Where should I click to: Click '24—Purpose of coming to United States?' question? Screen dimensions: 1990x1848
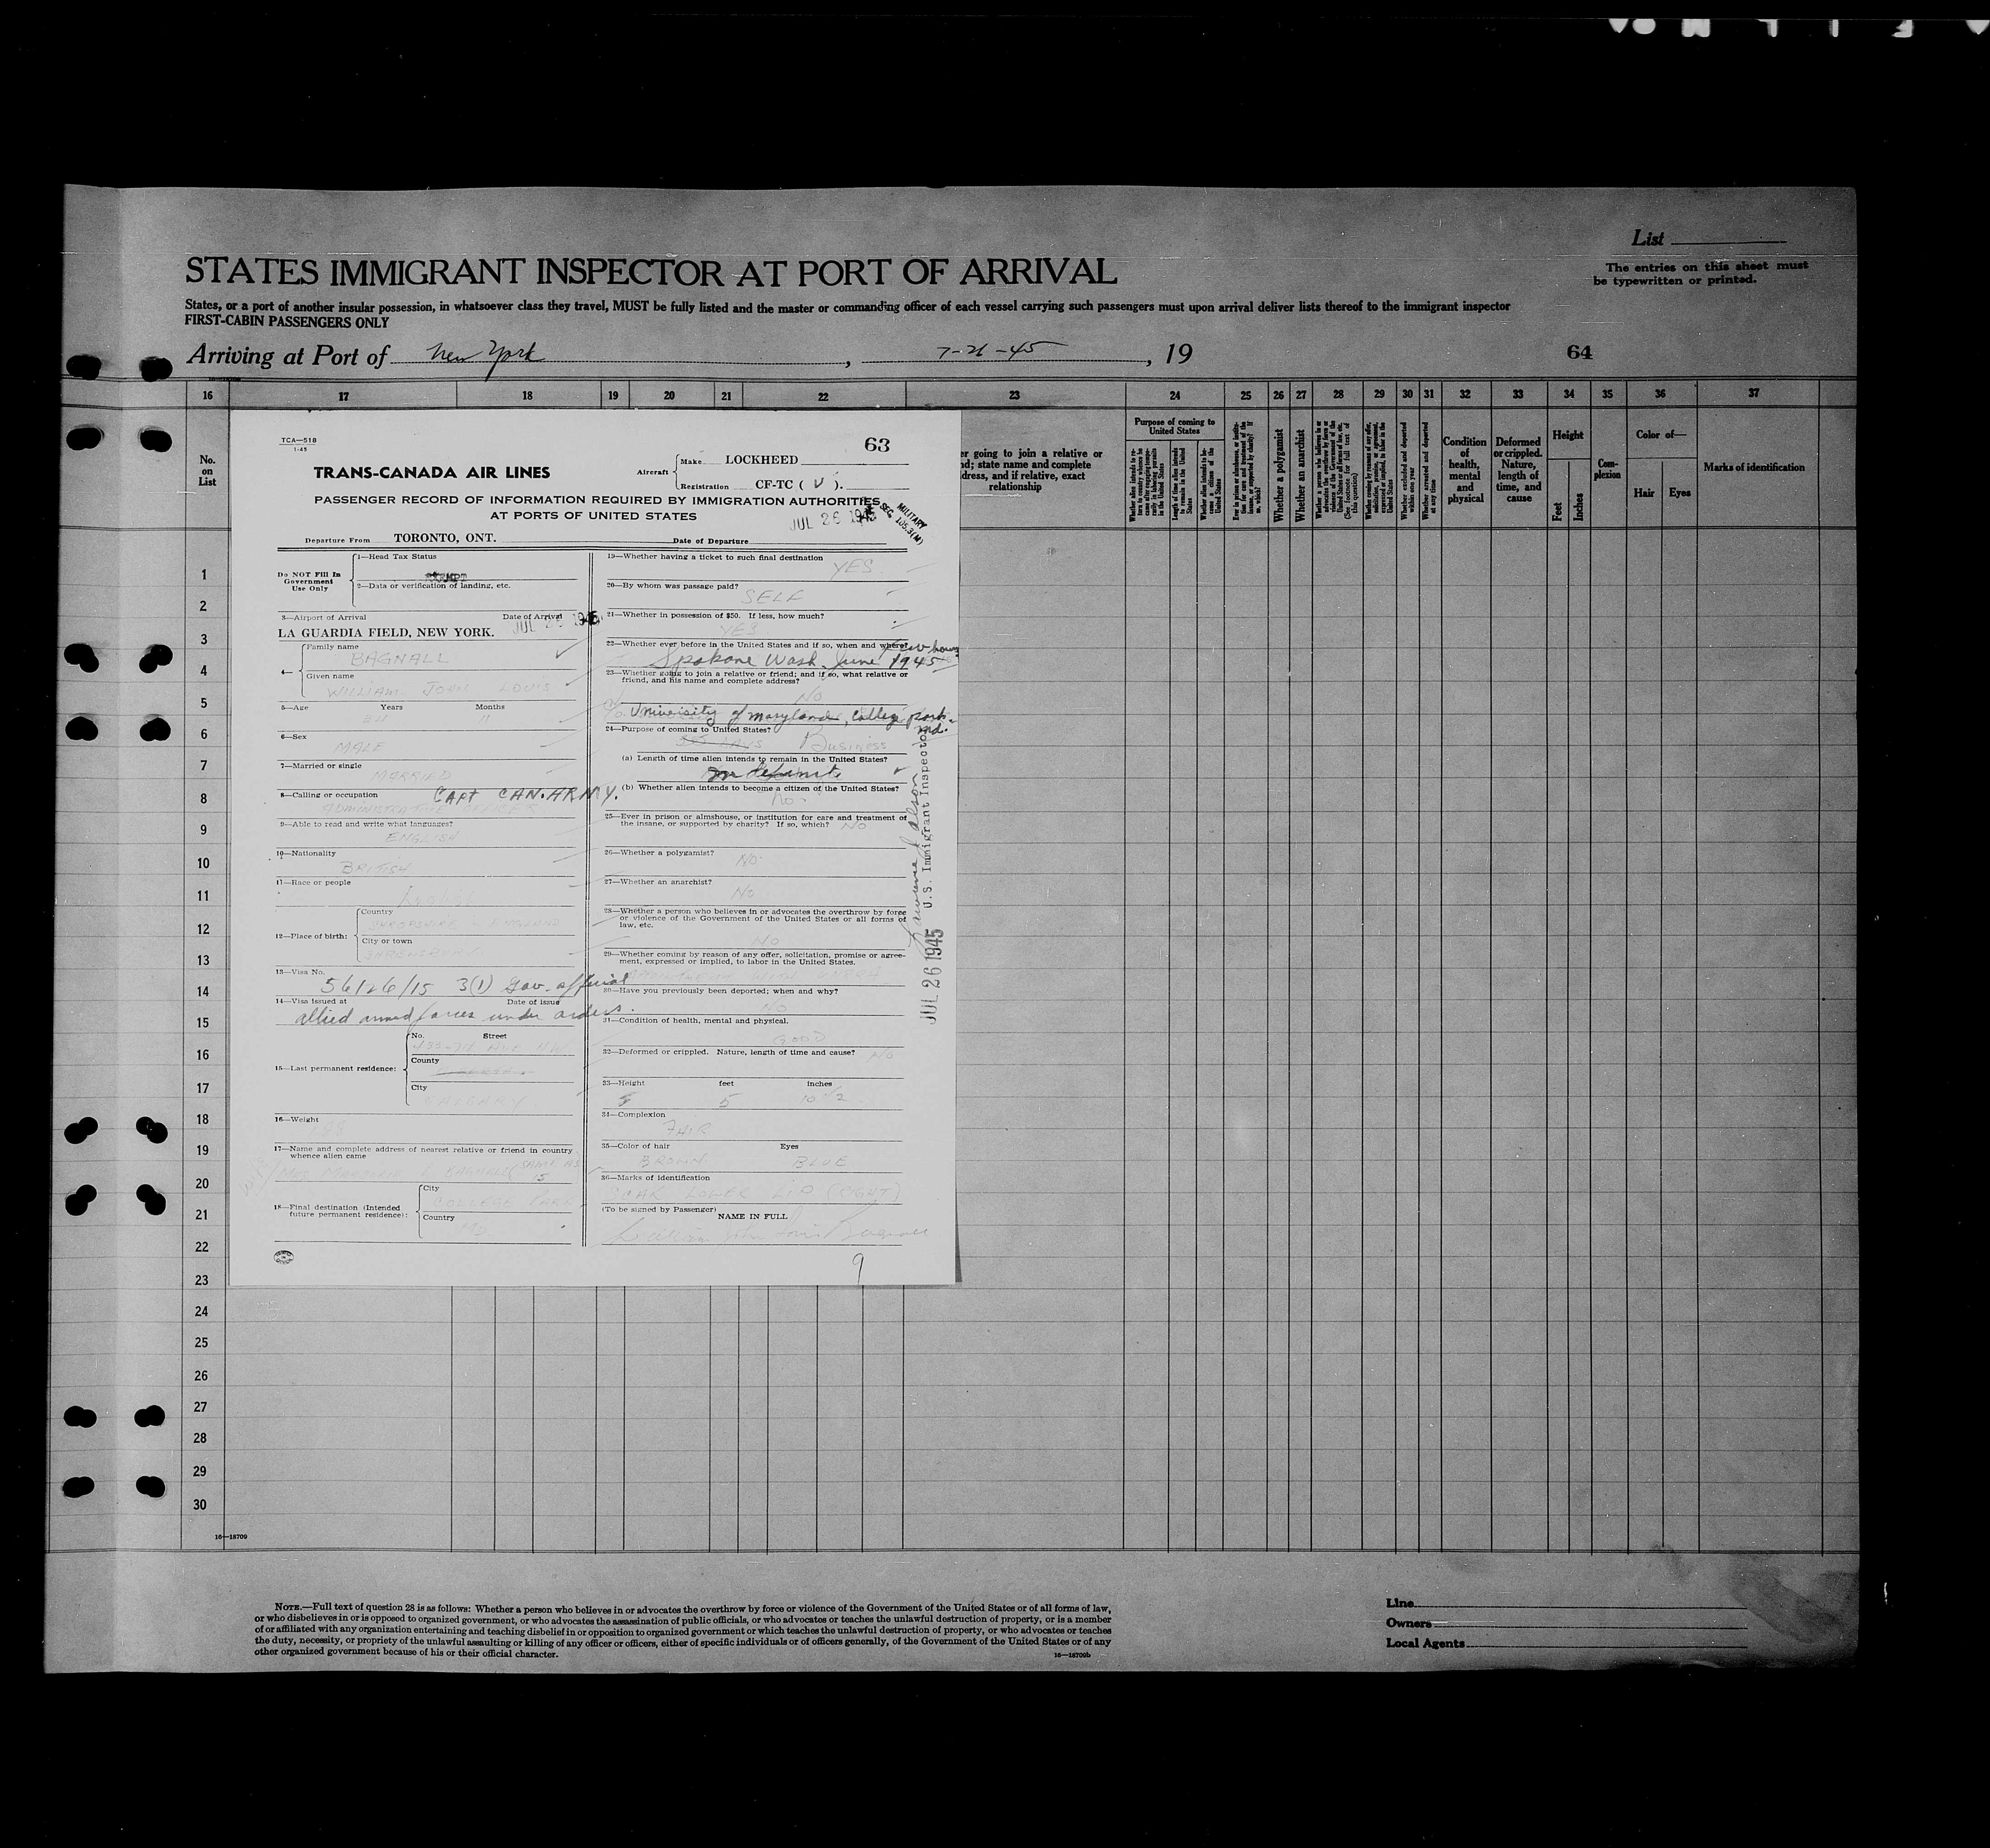tap(688, 730)
